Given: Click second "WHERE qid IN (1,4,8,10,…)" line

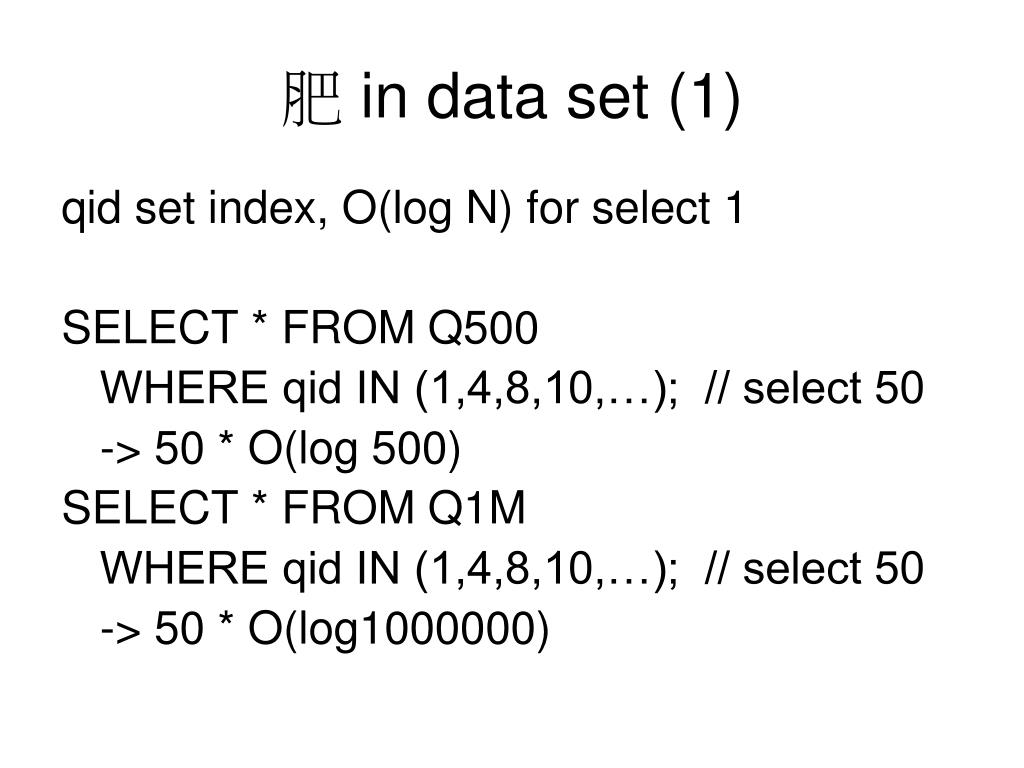Looking at the screenshot, I should (389, 568).
